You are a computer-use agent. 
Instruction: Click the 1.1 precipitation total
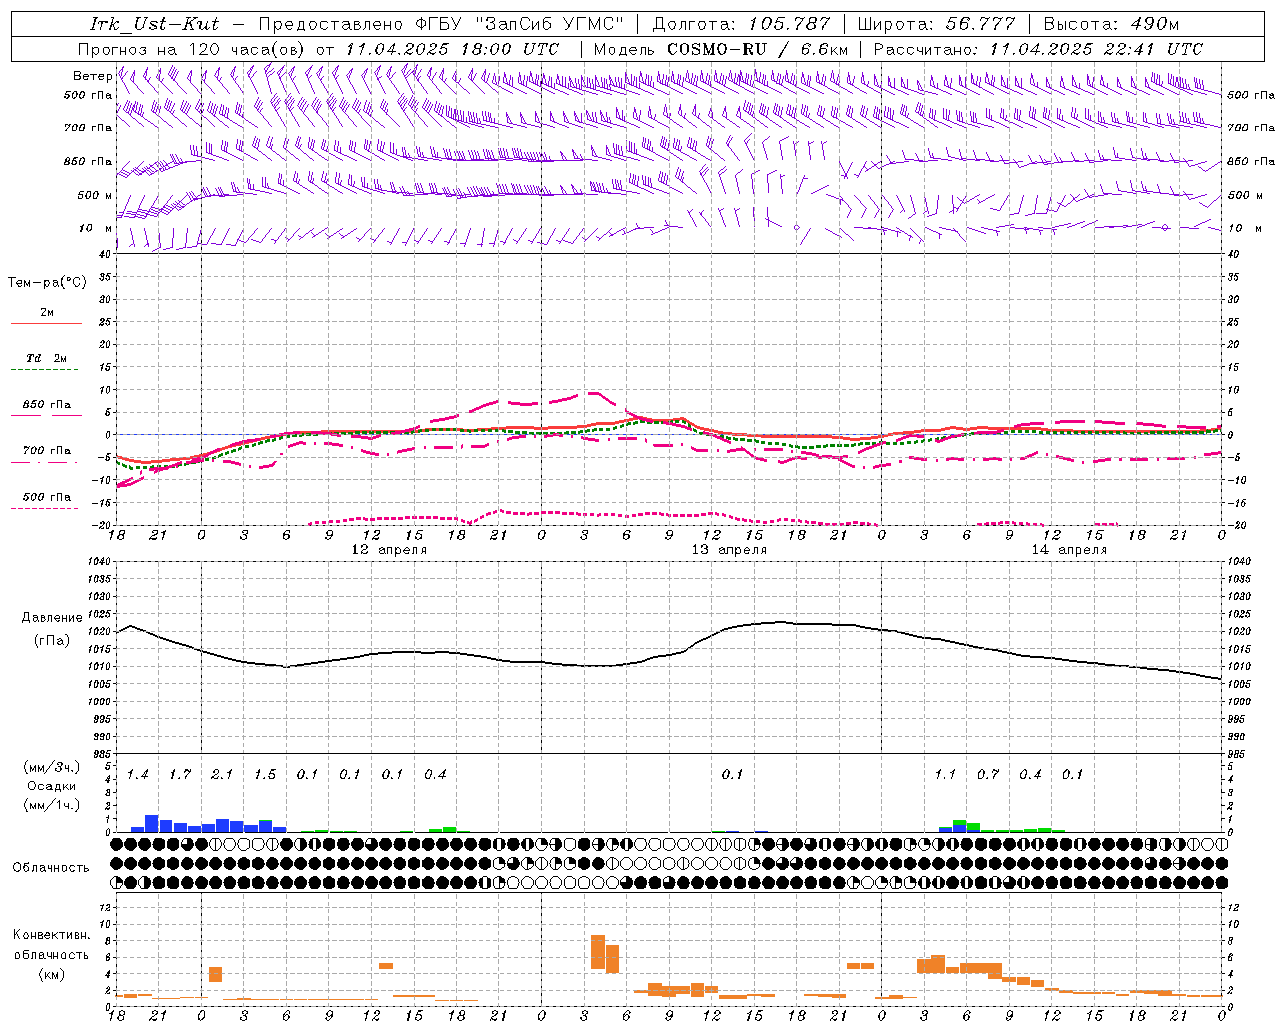pyautogui.click(x=945, y=774)
